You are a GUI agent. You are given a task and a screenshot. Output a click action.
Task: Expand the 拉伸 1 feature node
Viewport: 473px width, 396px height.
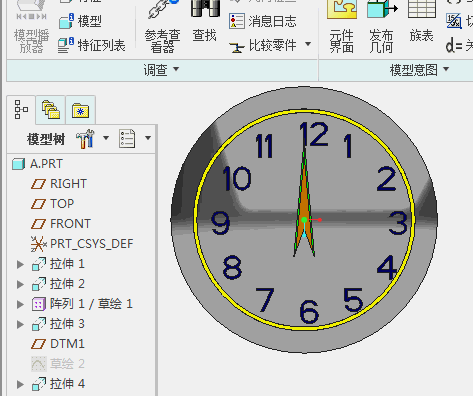[x=20, y=264]
